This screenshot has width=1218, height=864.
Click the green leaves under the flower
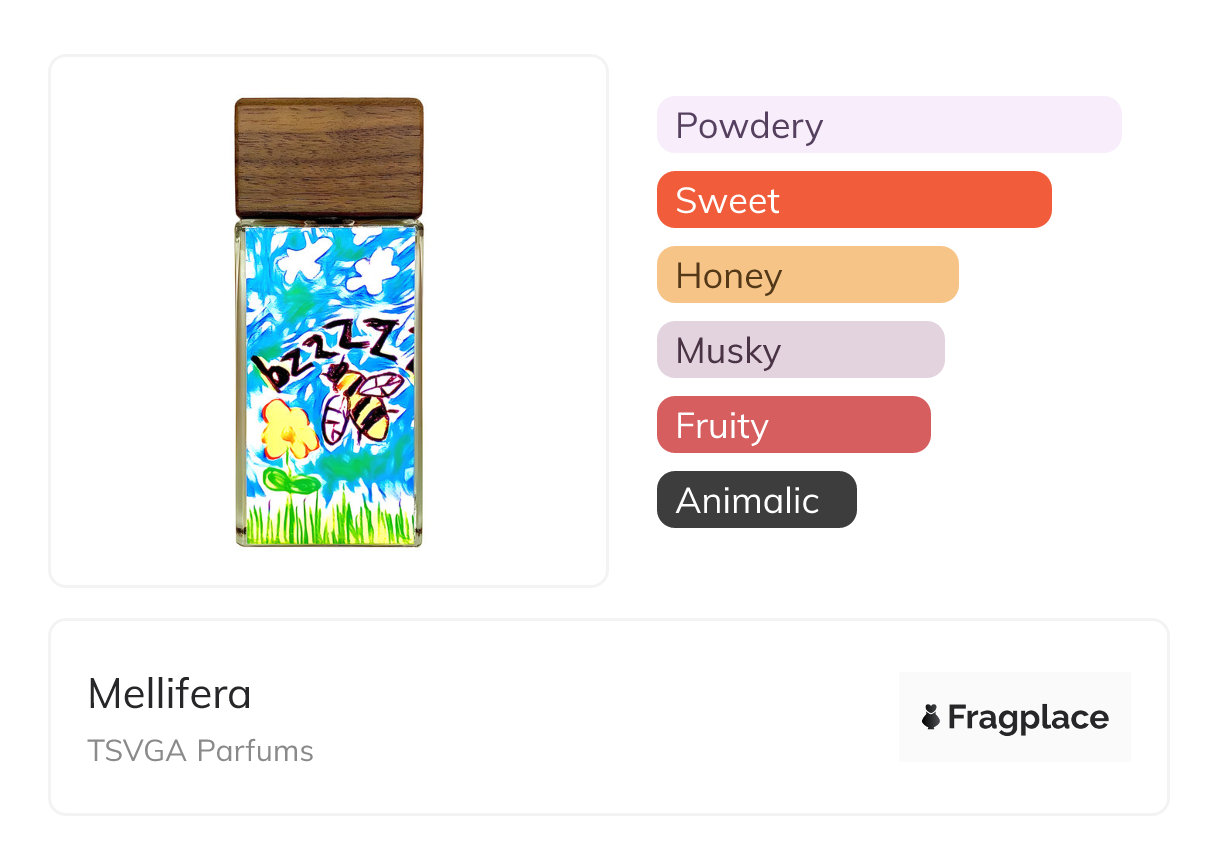pyautogui.click(x=291, y=484)
